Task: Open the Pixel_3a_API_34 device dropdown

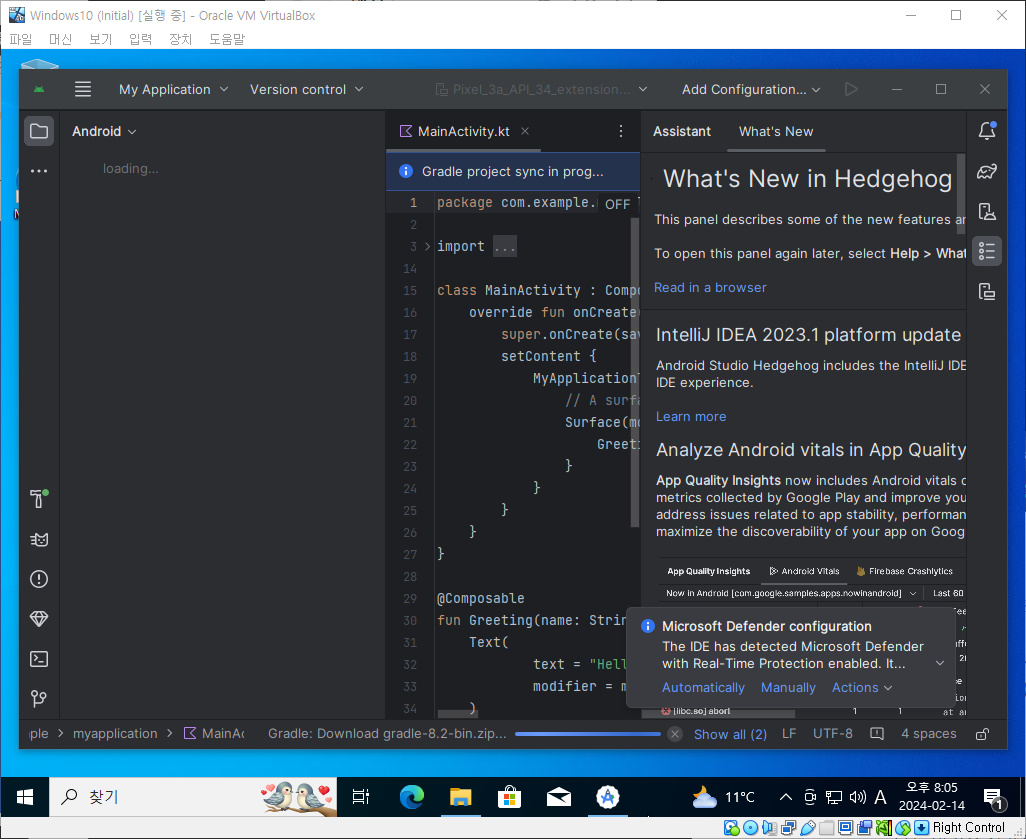Action: [542, 89]
